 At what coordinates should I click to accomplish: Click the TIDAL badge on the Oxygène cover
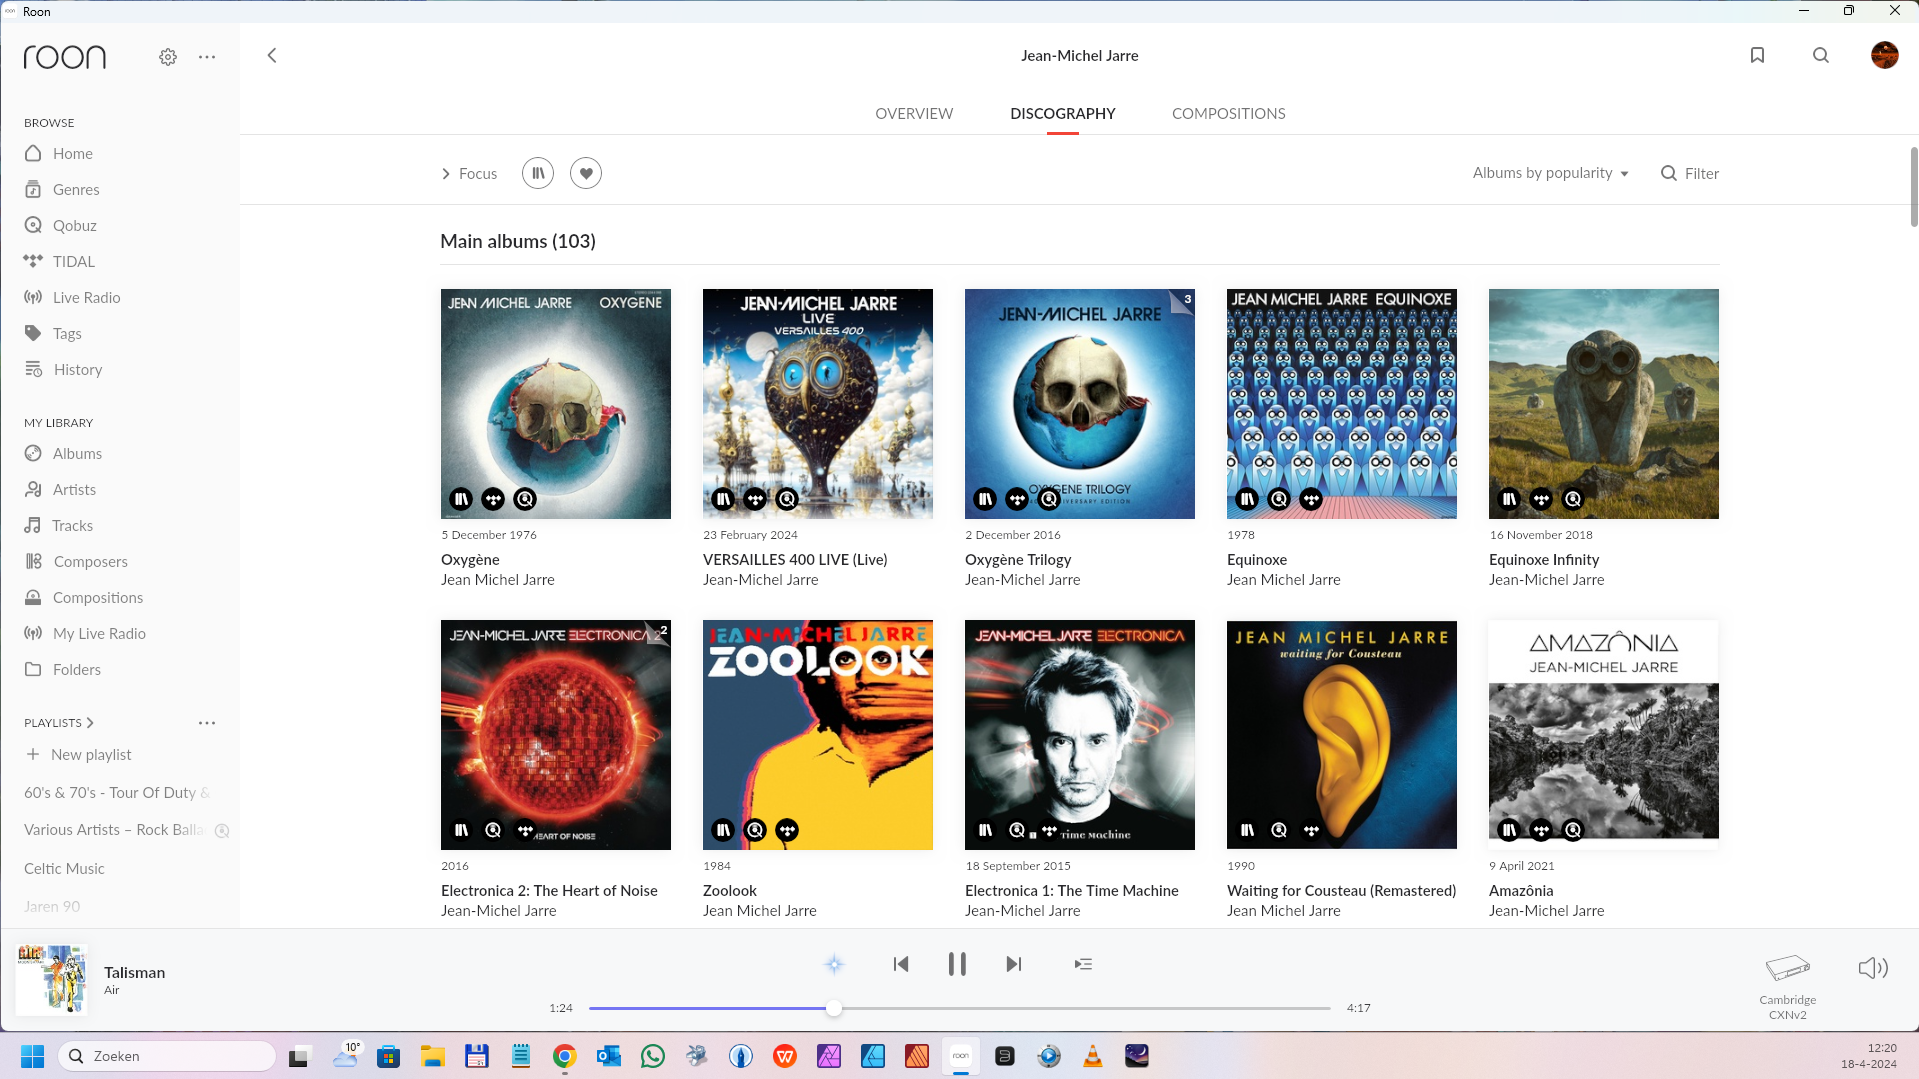coord(493,498)
